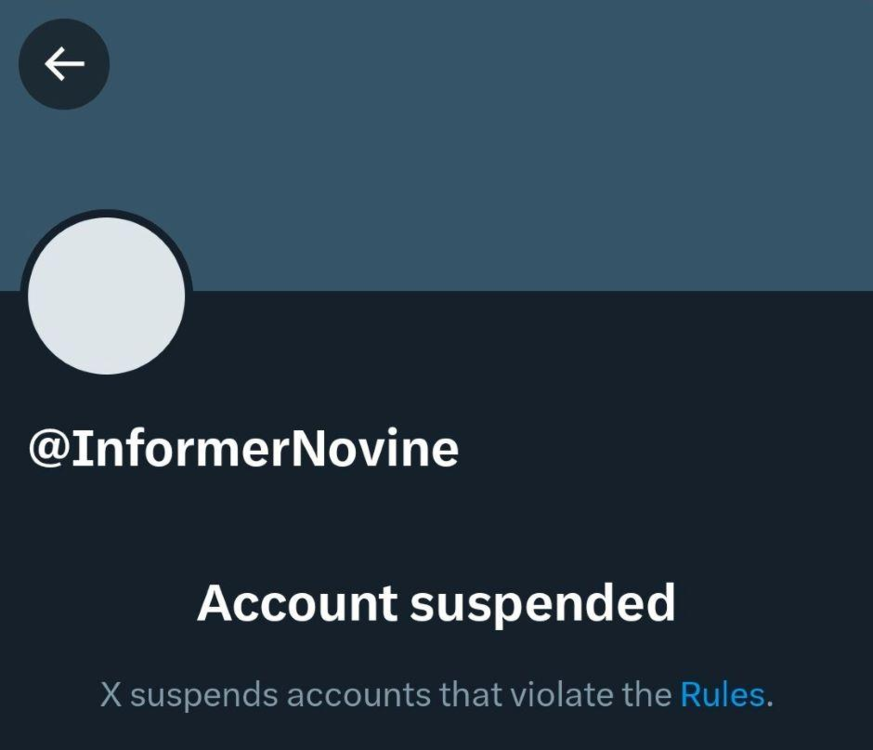Follow the blue Rules text link
Screen dimensions: 873x750
point(722,694)
